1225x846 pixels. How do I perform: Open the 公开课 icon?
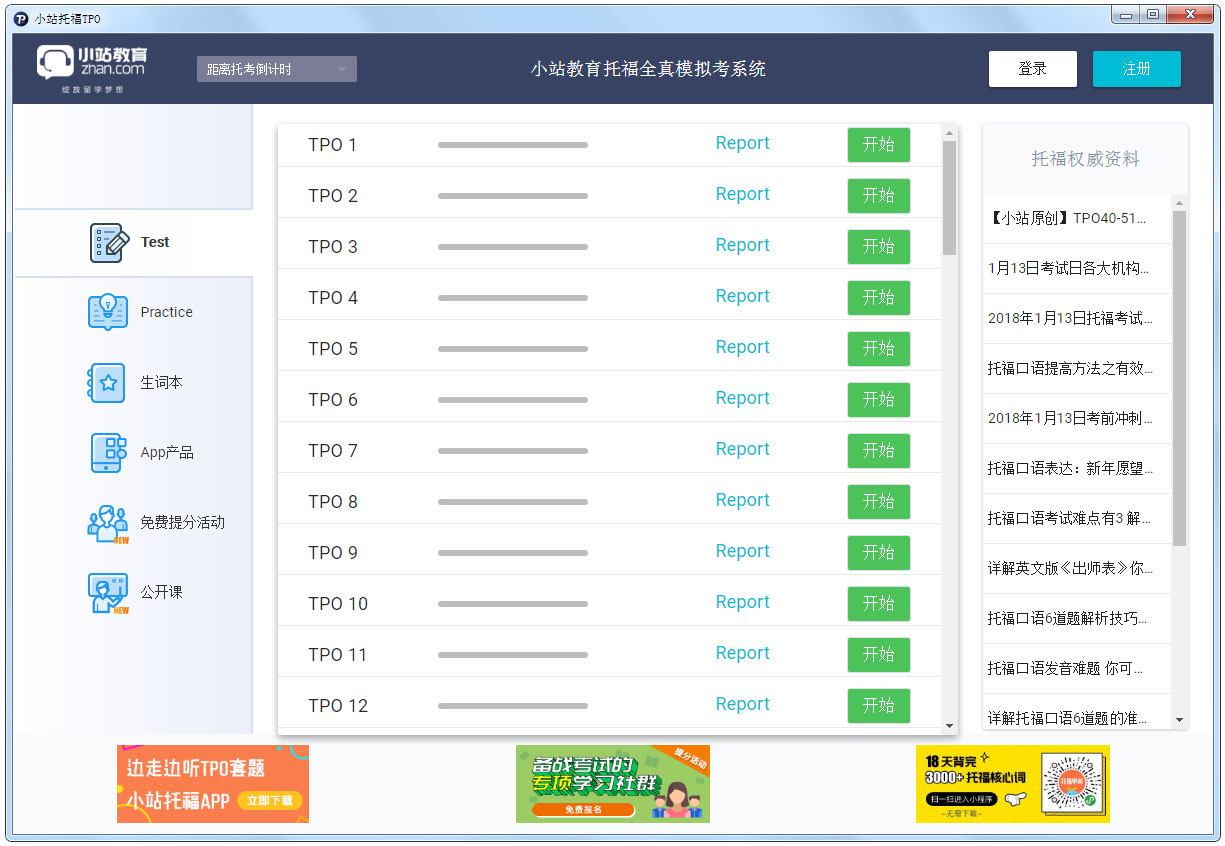[108, 593]
